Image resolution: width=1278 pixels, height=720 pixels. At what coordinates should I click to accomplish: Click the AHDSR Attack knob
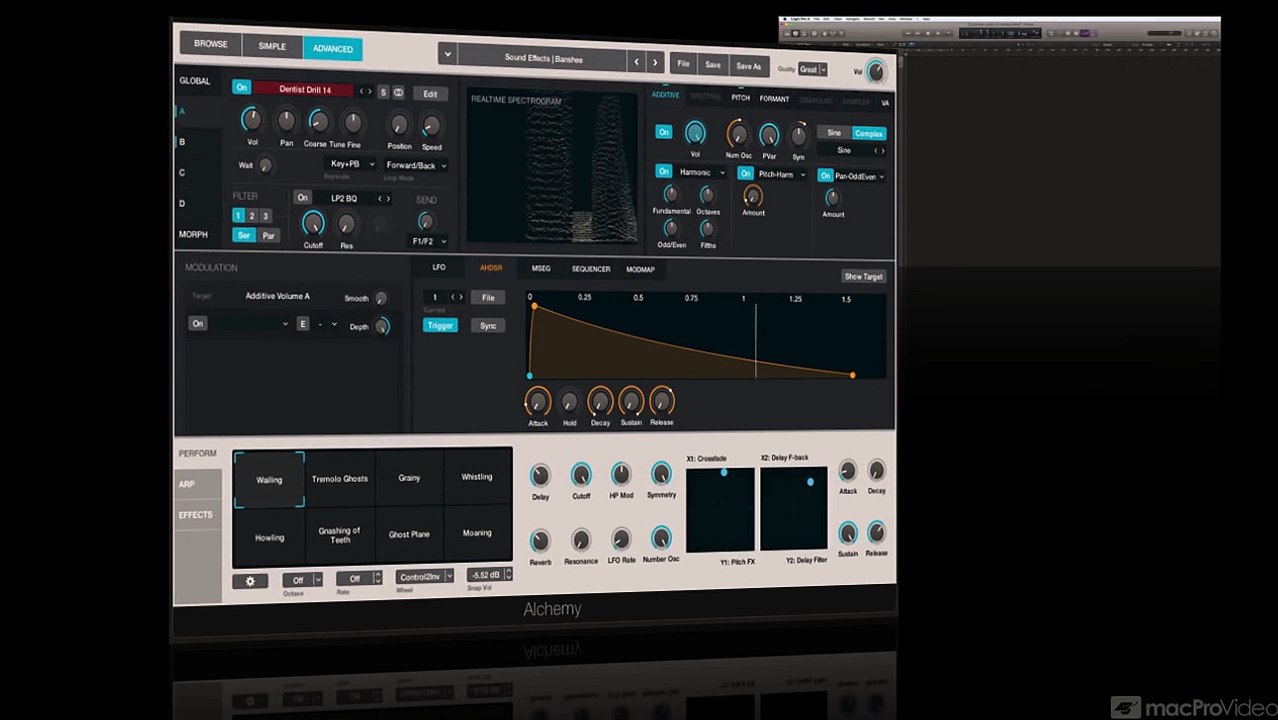tap(537, 402)
